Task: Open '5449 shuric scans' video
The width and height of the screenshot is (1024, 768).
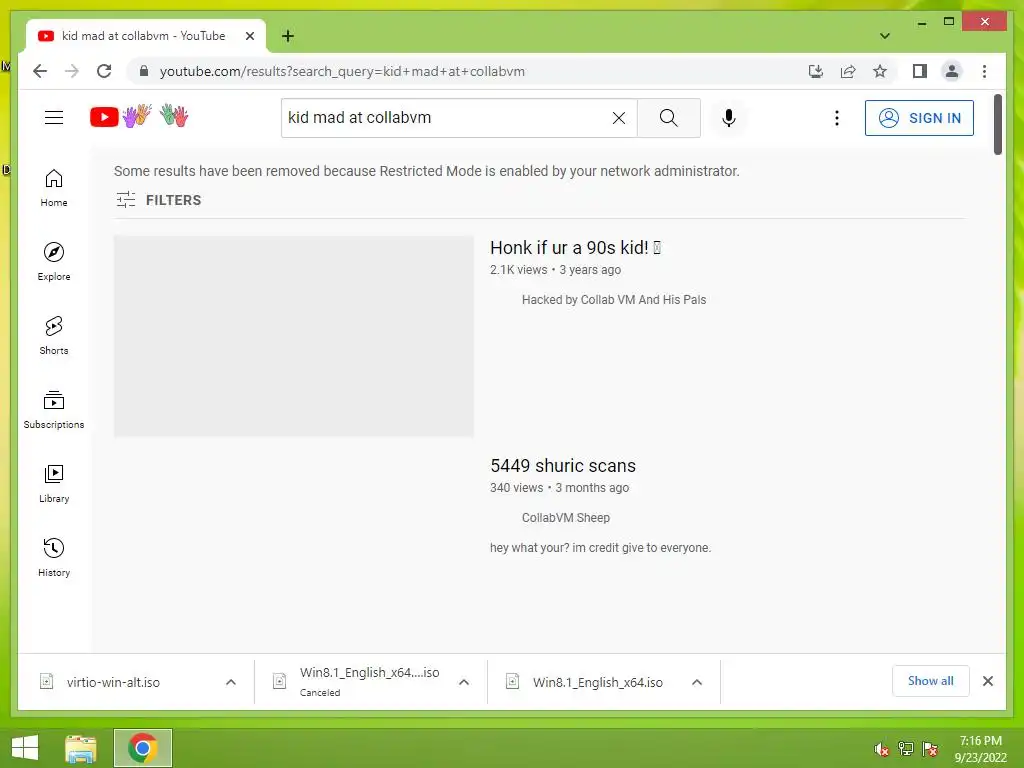Action: click(562, 466)
